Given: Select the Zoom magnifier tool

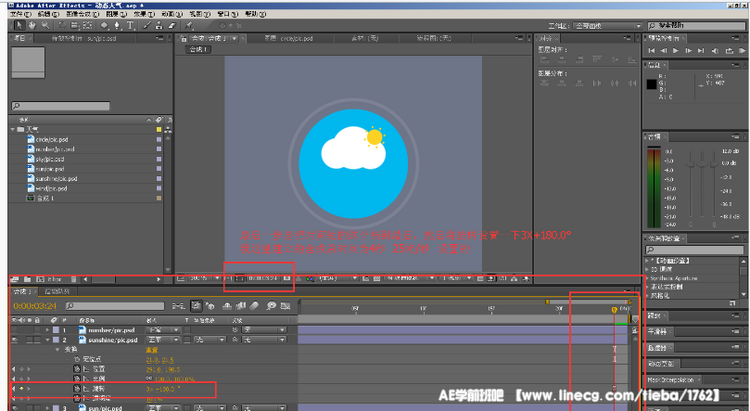Looking at the screenshot, I should click(x=45, y=25).
